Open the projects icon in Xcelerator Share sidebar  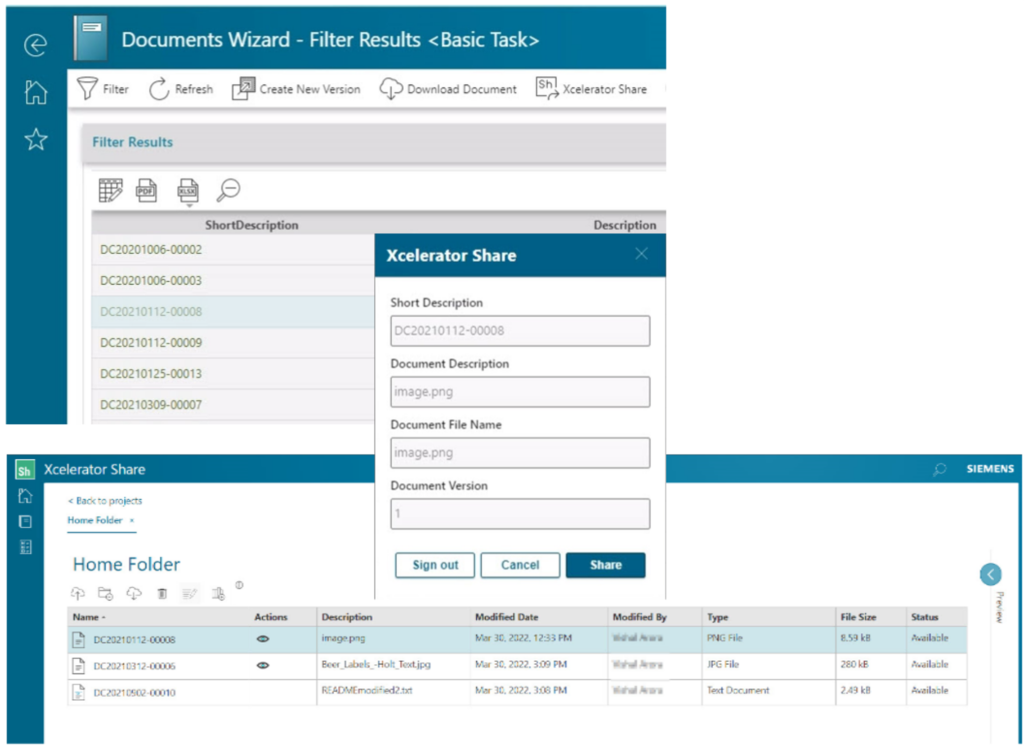click(x=25, y=521)
